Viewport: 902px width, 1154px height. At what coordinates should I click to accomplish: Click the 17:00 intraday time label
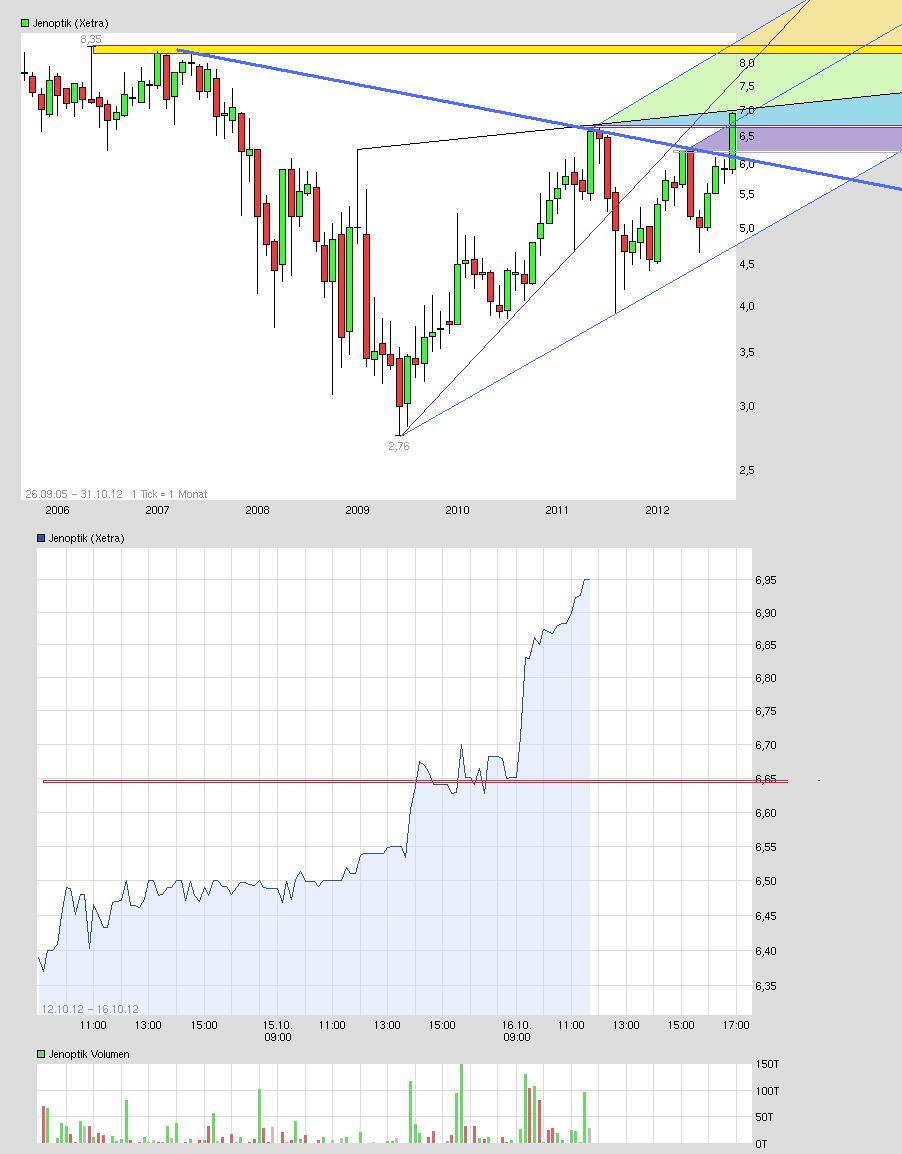point(736,1025)
